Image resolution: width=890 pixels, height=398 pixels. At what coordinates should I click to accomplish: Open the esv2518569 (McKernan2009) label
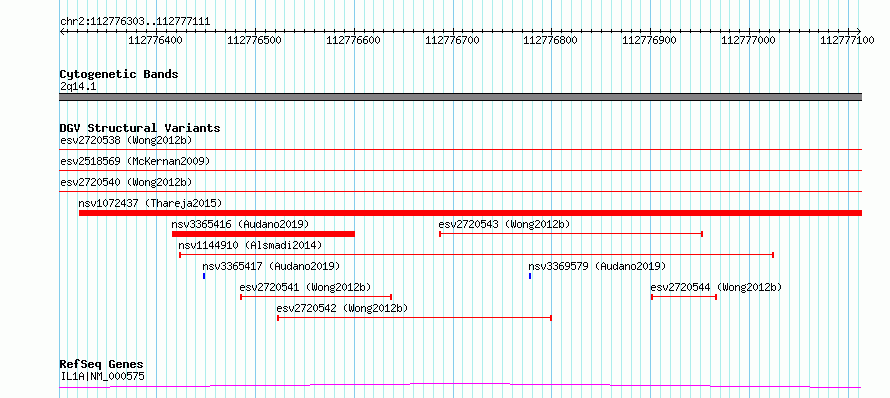(x=135, y=161)
